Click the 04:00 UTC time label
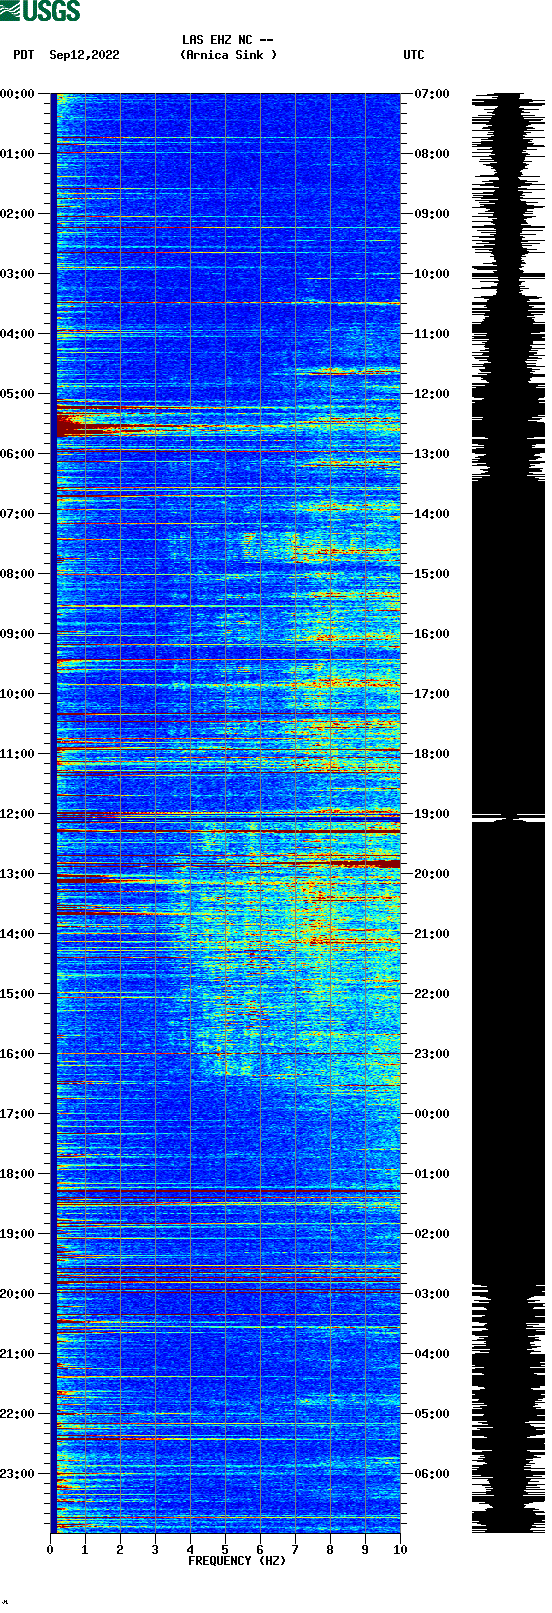The height and width of the screenshot is (1613, 552). click(x=432, y=1354)
